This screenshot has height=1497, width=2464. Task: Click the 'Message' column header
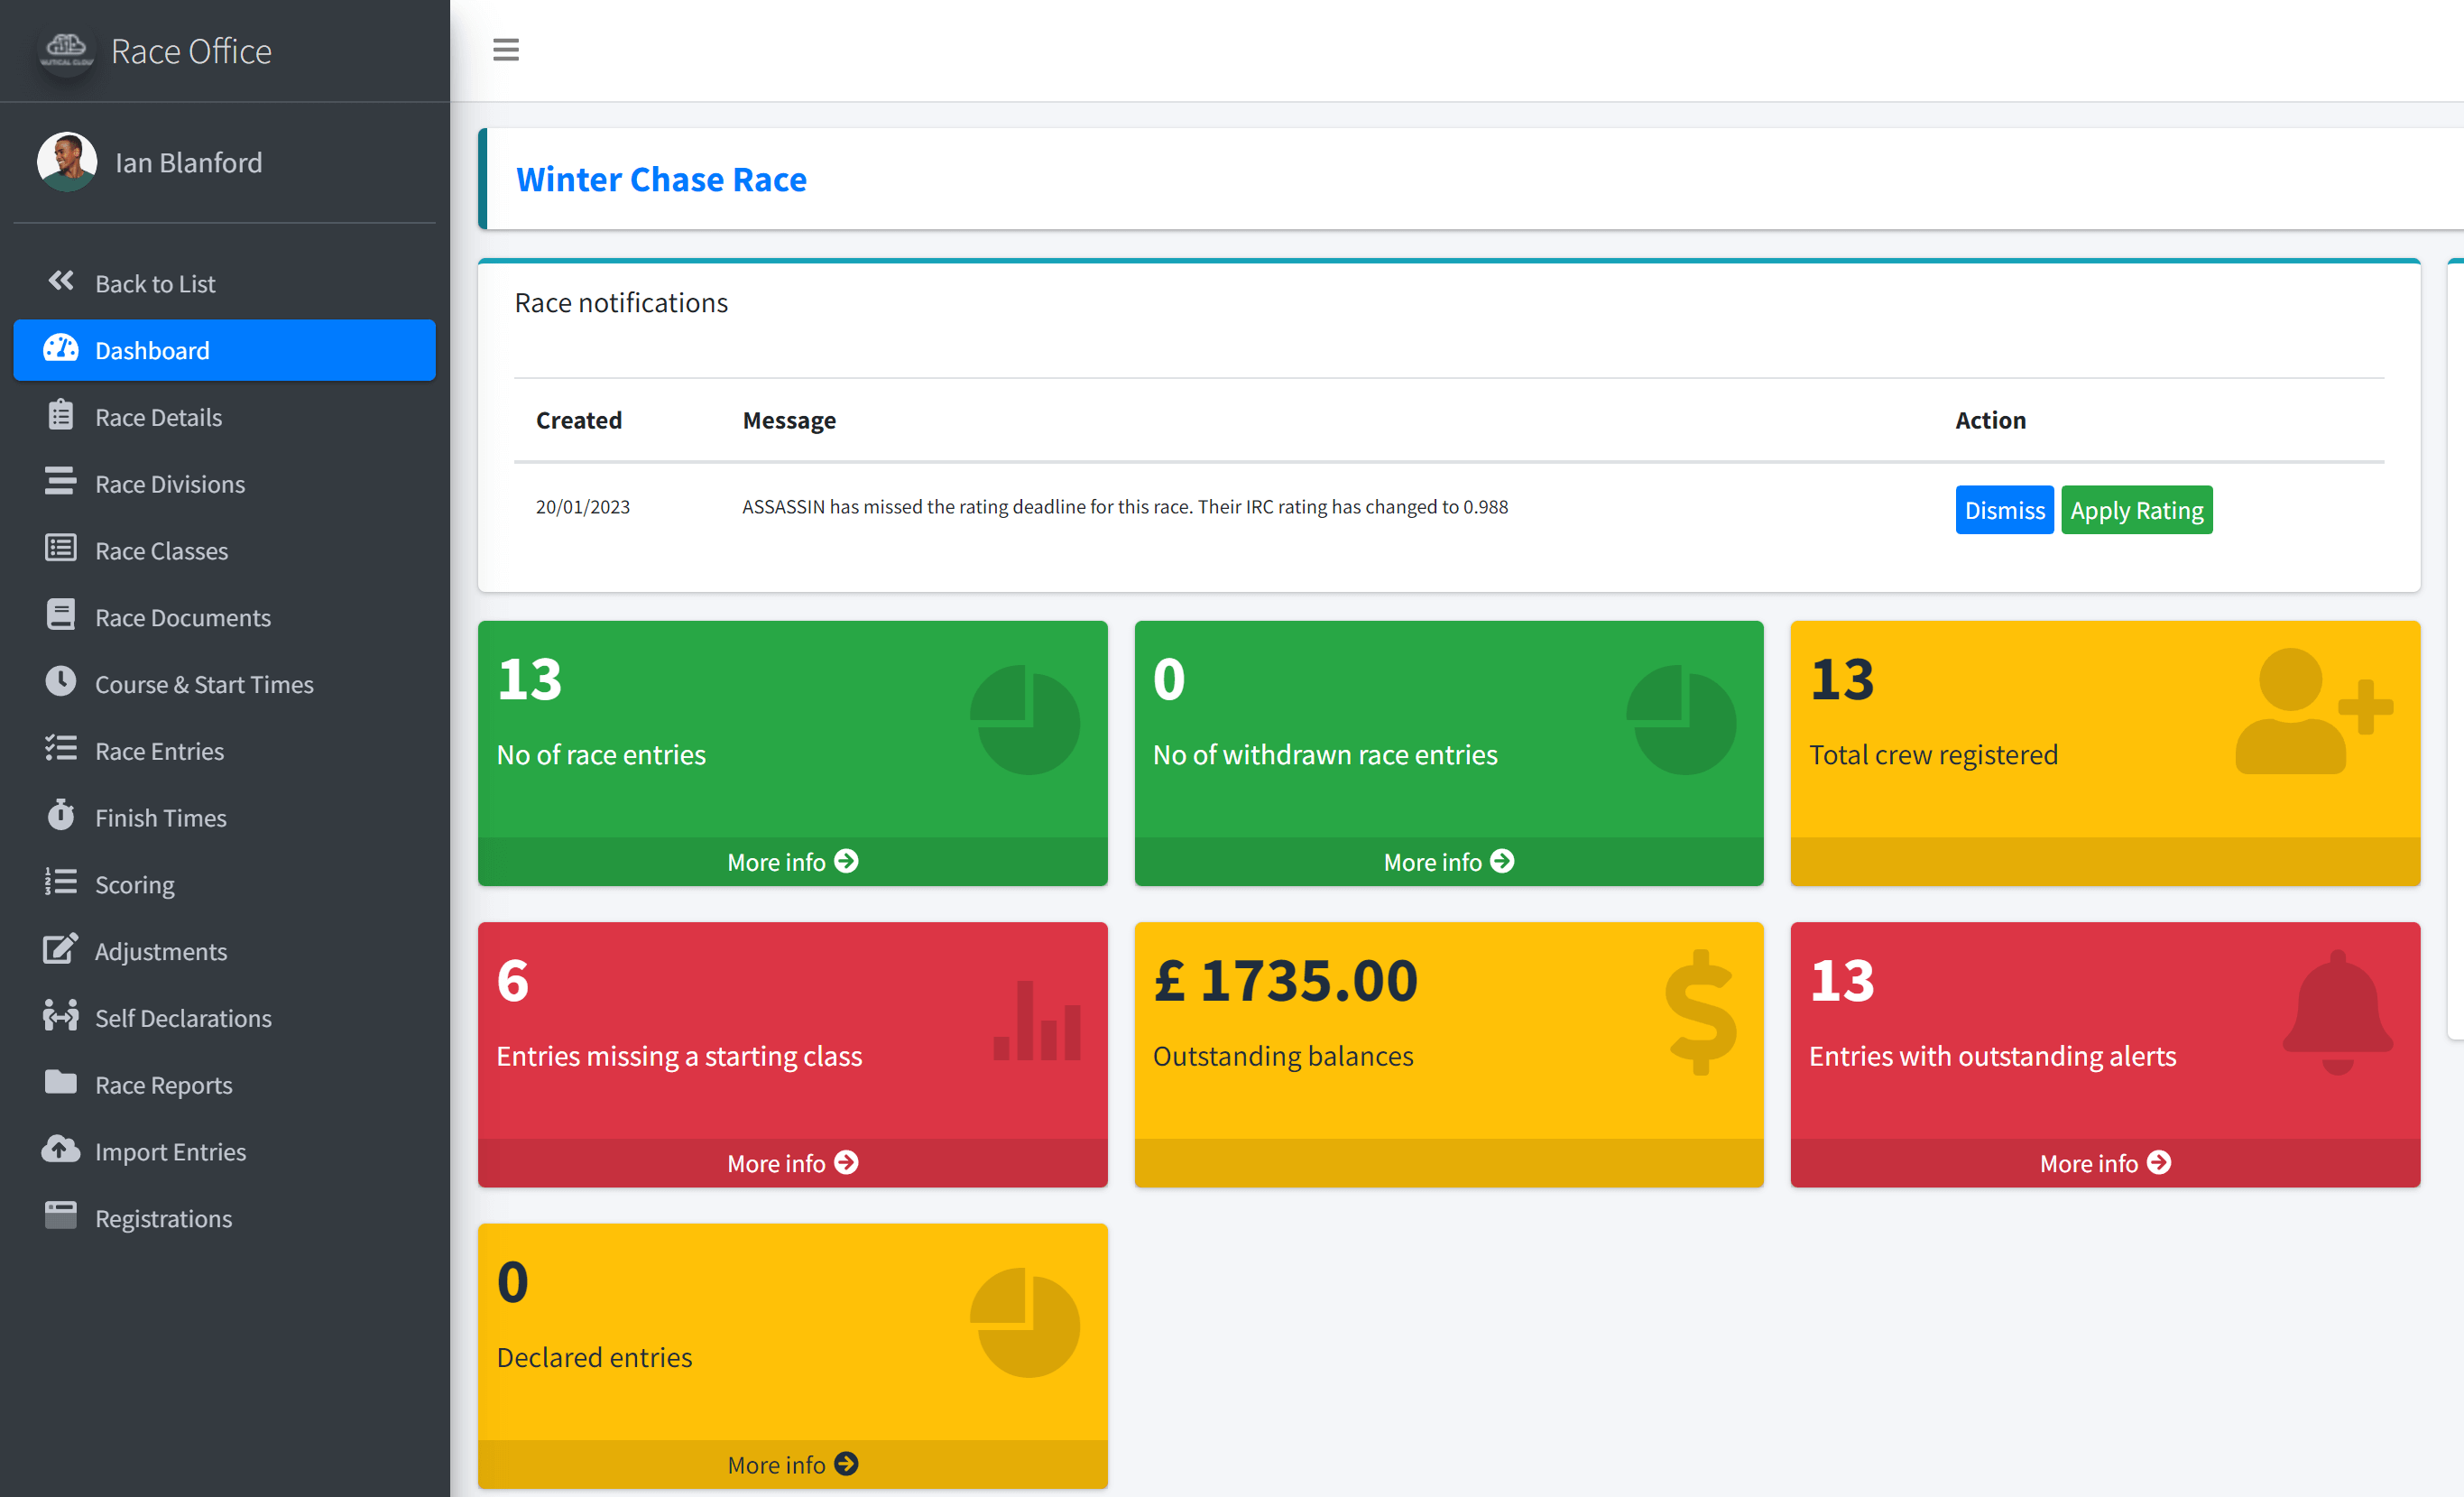(x=789, y=420)
